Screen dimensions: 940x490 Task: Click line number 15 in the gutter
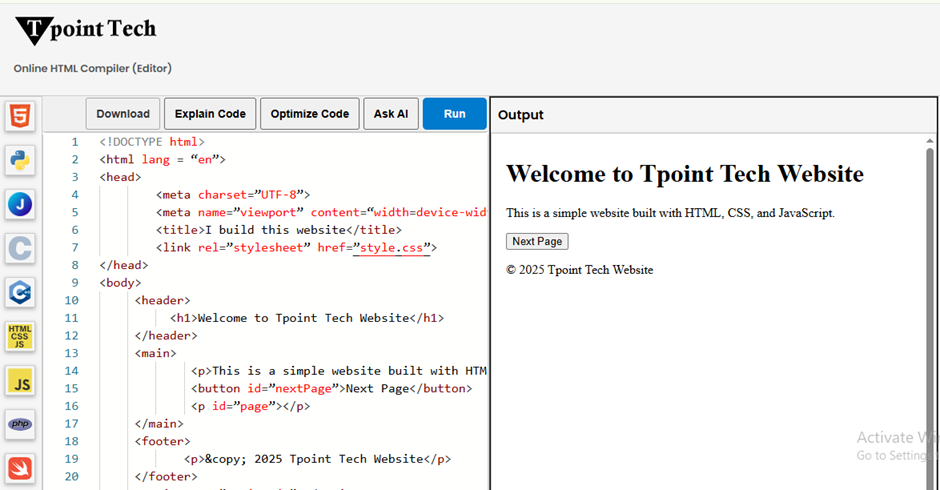(x=71, y=389)
